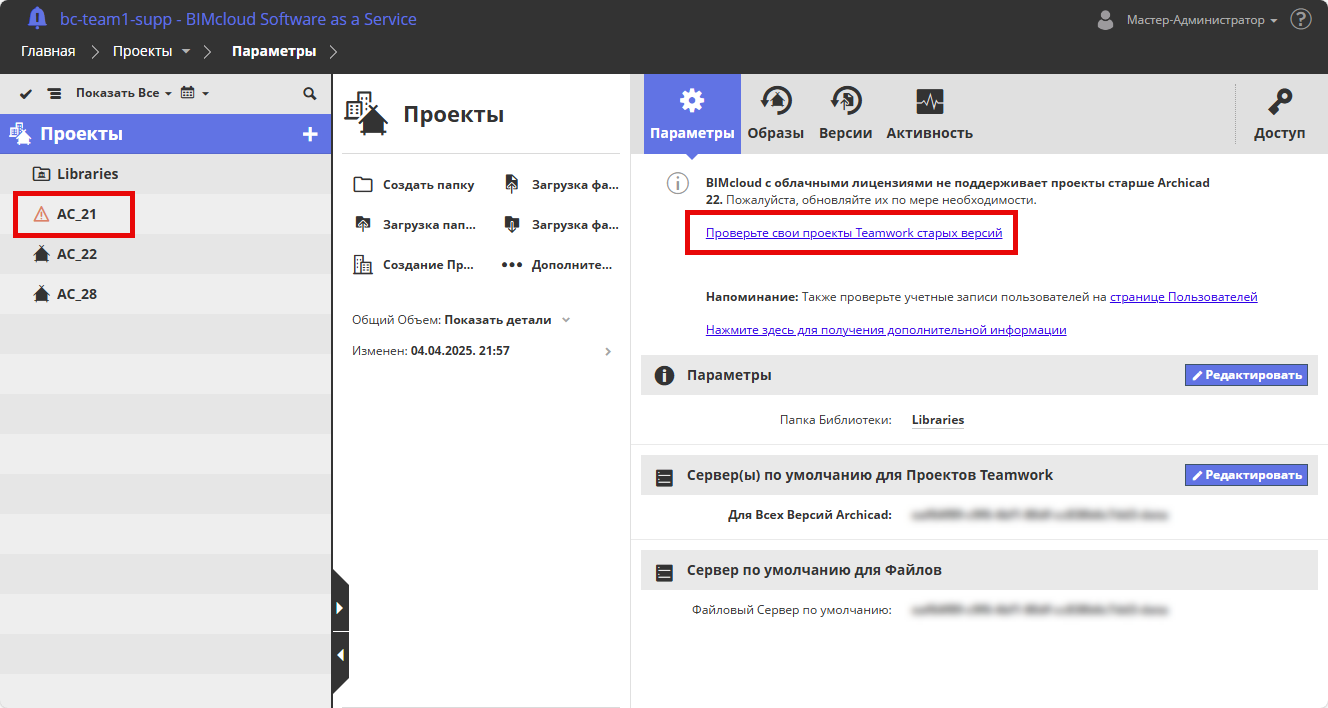This screenshot has height=708, width=1328.
Task: Click the project icon next to AC_28
Action: point(41,294)
